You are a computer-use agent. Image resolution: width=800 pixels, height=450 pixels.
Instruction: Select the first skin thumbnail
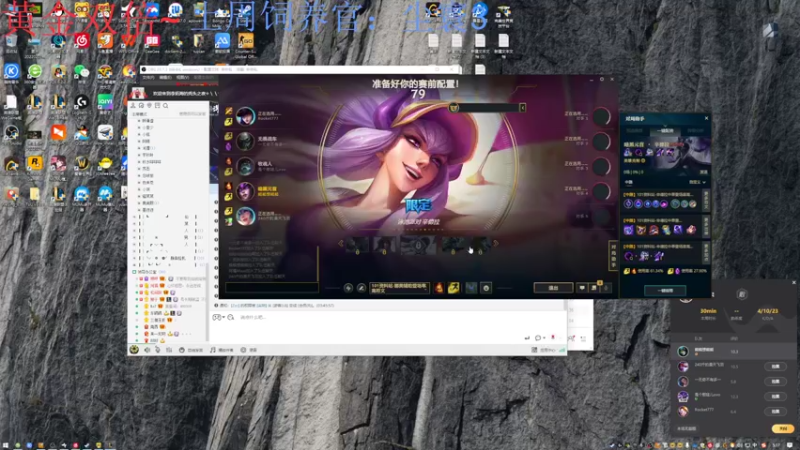[x=357, y=245]
